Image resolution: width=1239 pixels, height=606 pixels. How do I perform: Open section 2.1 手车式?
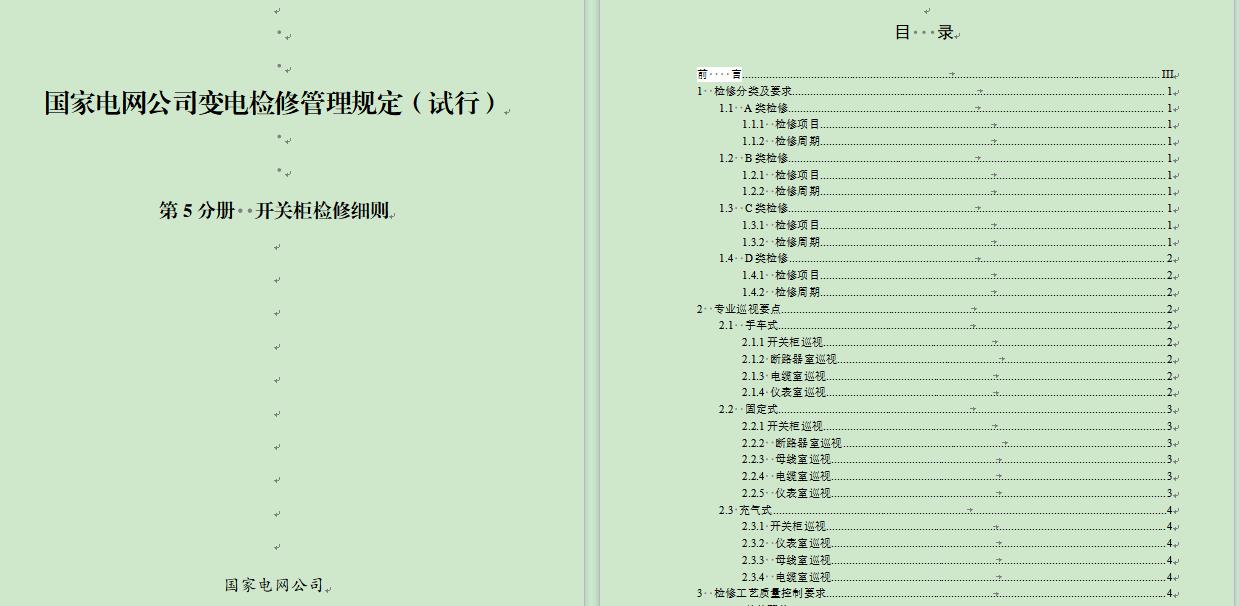point(947,325)
